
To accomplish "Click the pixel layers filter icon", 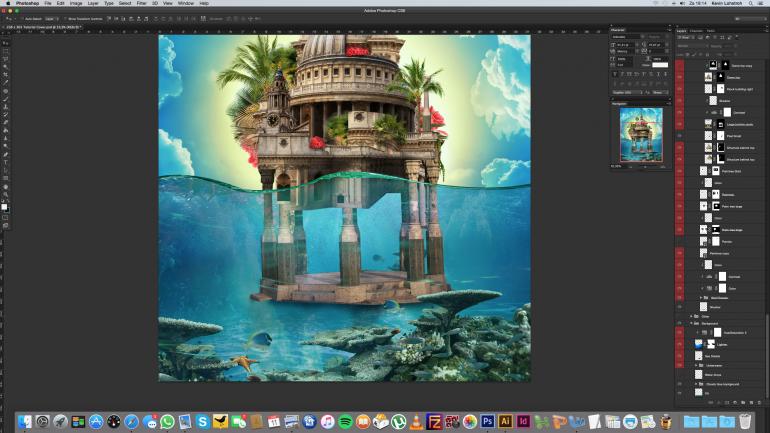I will pyautogui.click(x=700, y=37).
